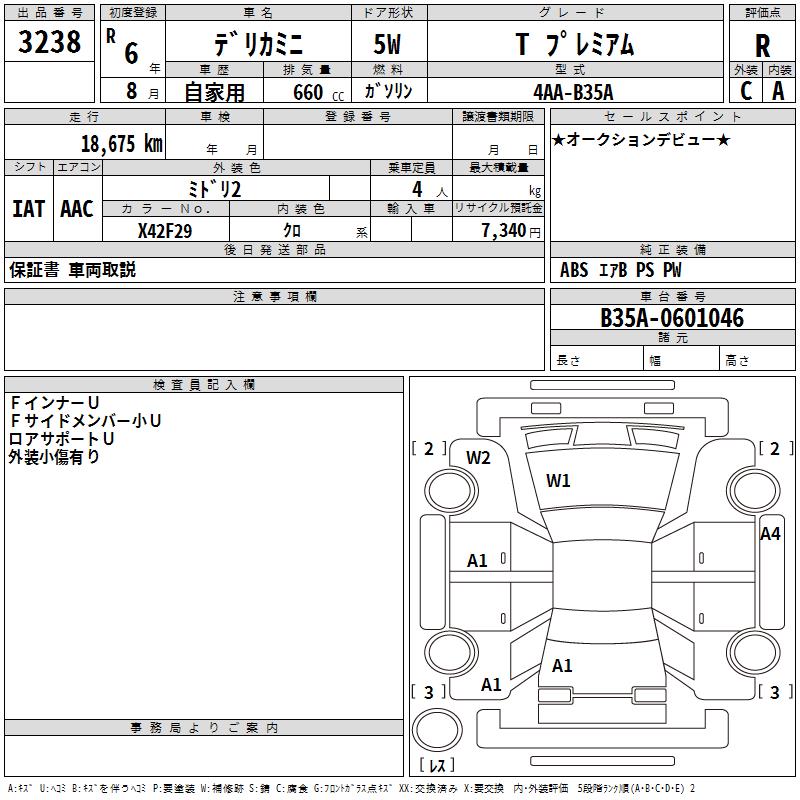This screenshot has width=800, height=800.
Task: Click the chassis number B35A-0601046
Action: [x=672, y=318]
